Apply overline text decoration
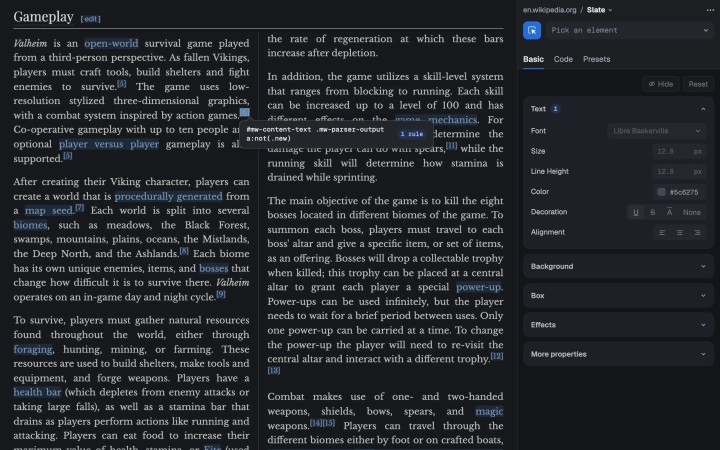Image resolution: width=720 pixels, height=450 pixels. [x=669, y=212]
